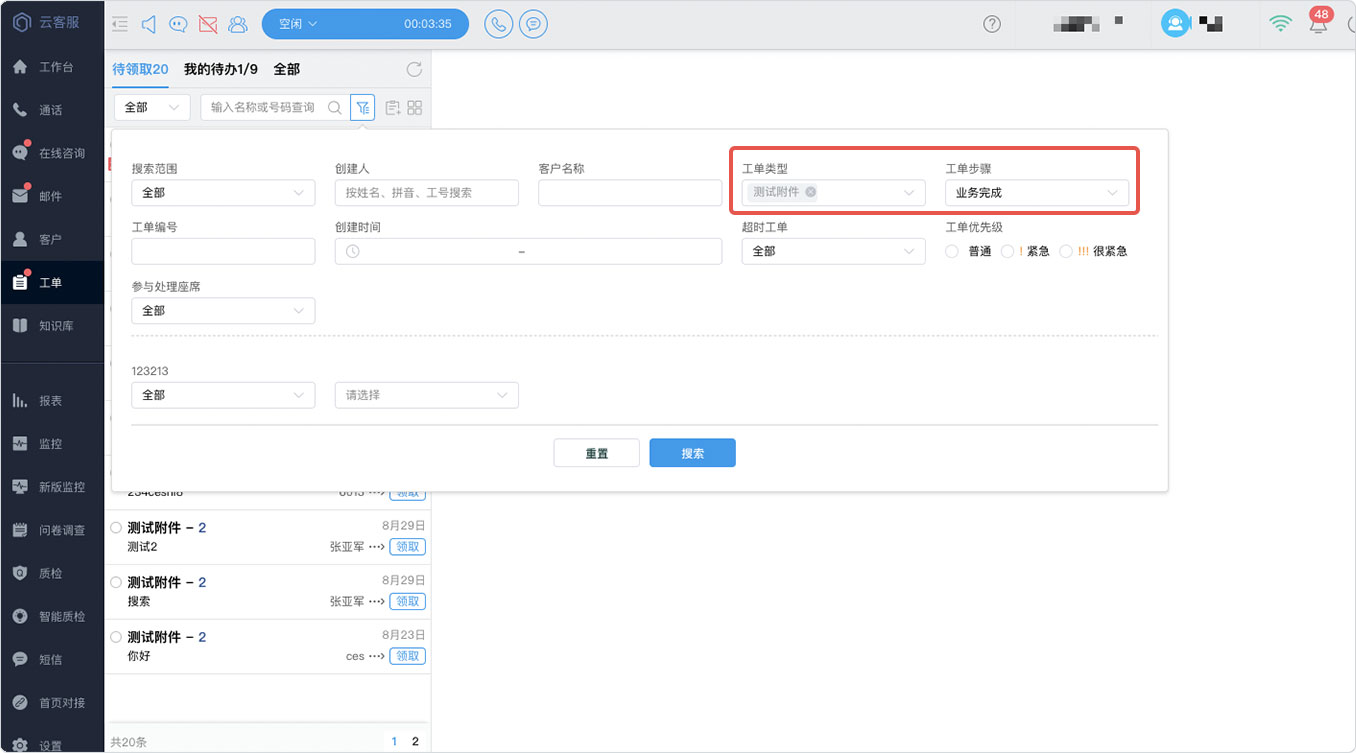Image resolution: width=1356 pixels, height=753 pixels.
Task: Open the announcement speaker icon
Action: [149, 24]
